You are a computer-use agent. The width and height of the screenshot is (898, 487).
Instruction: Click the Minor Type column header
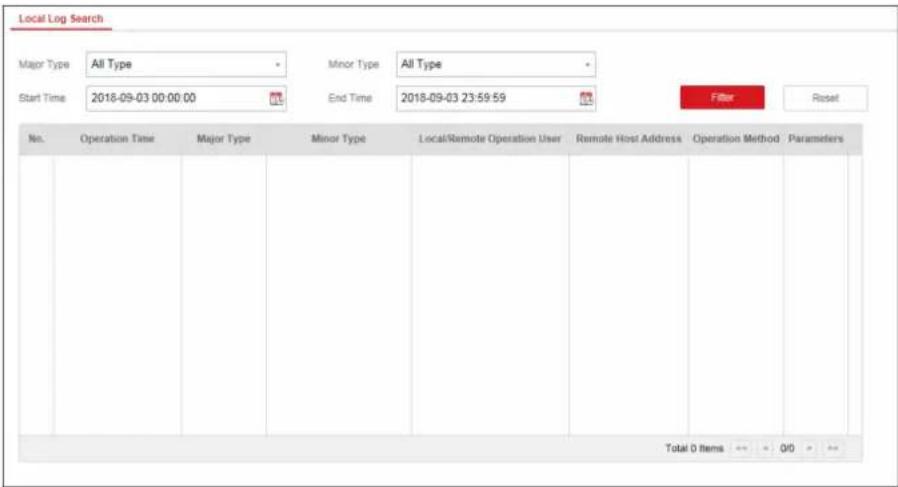338,139
